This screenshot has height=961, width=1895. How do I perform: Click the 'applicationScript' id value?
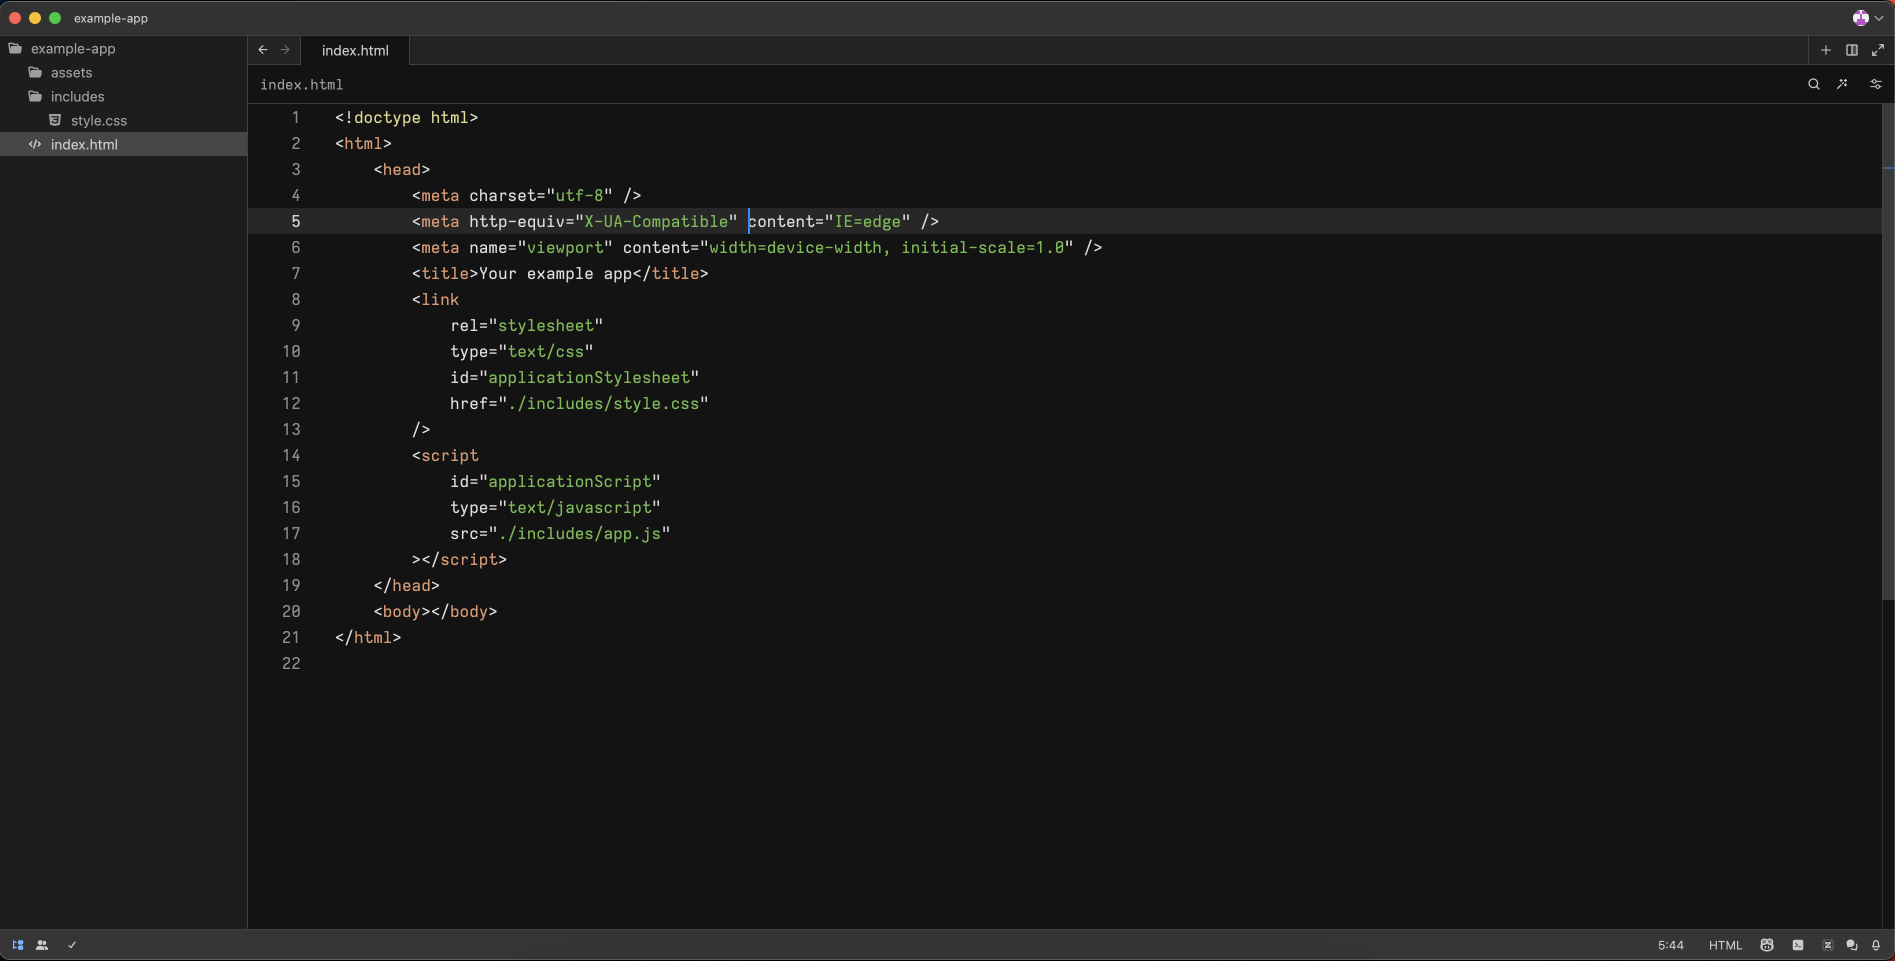click(570, 481)
